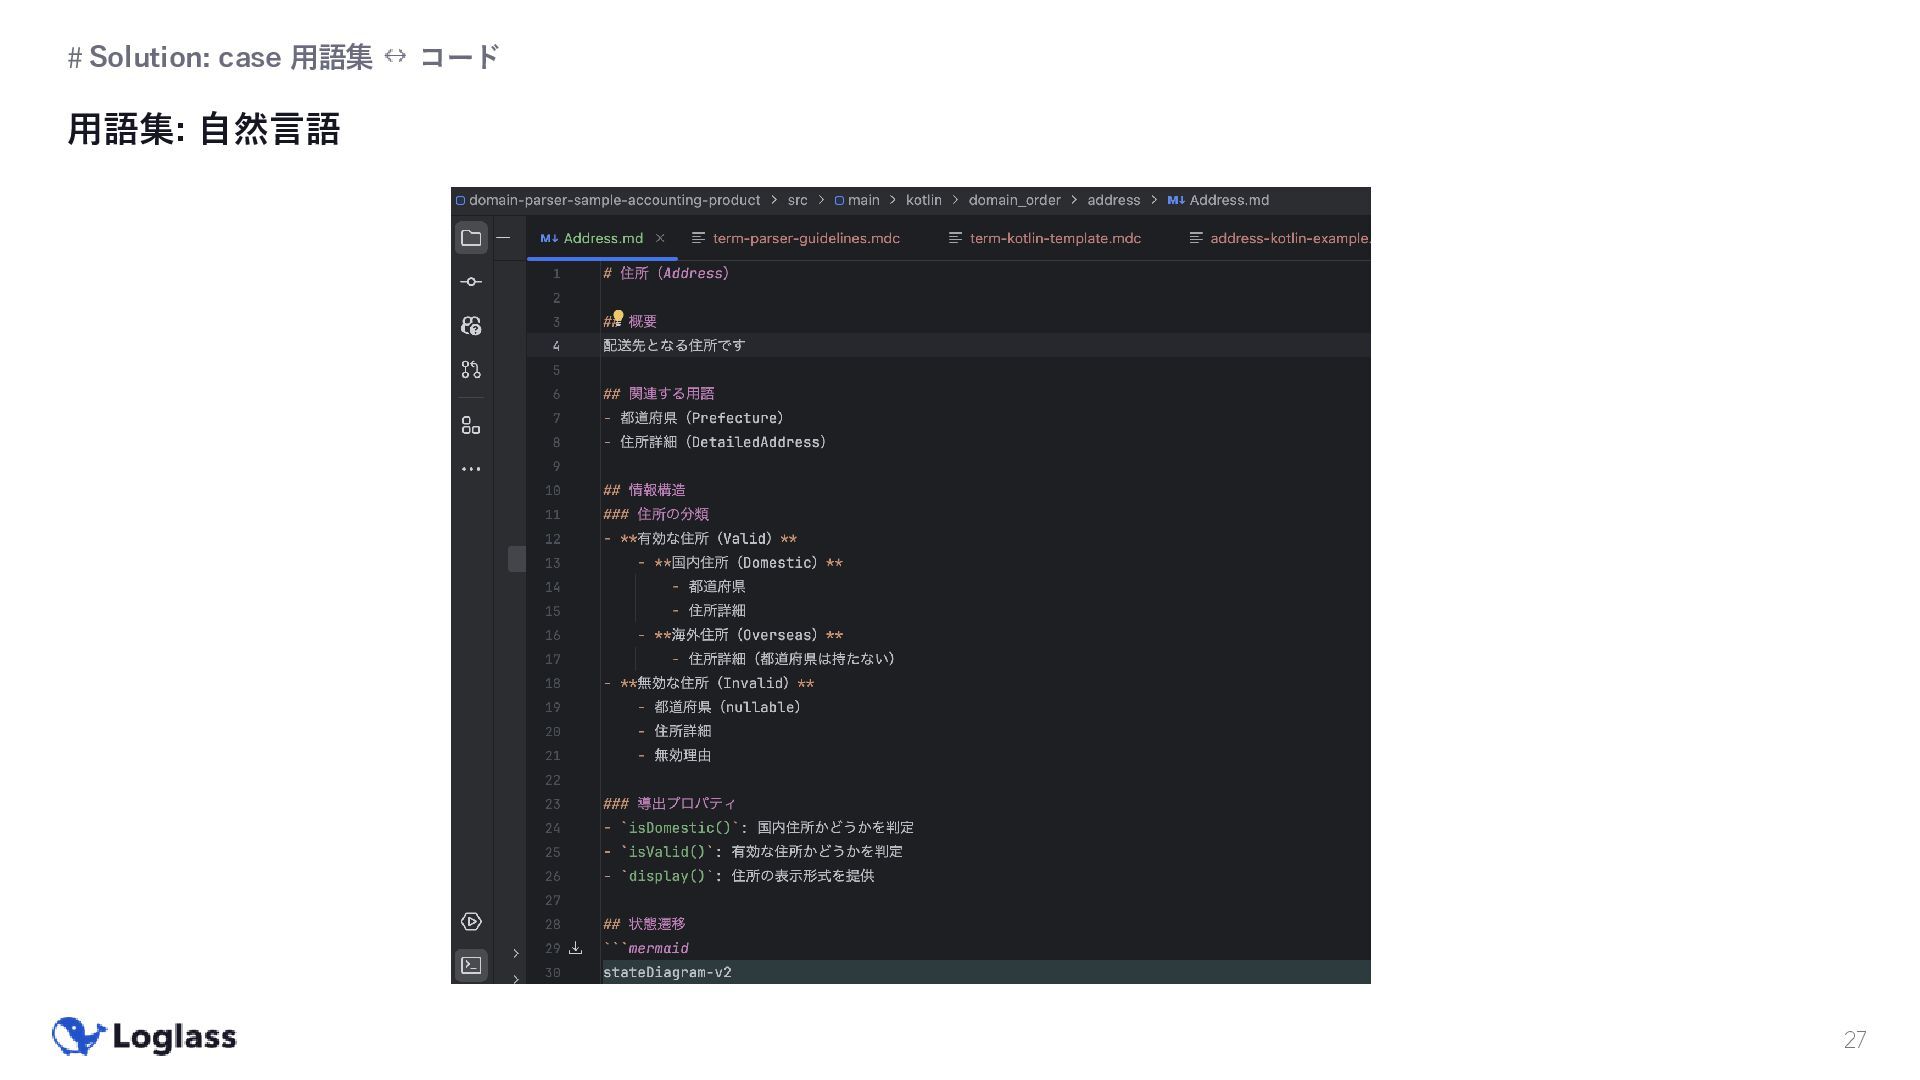
Task: Click the yellow lightbulb intention icon
Action: tap(618, 317)
